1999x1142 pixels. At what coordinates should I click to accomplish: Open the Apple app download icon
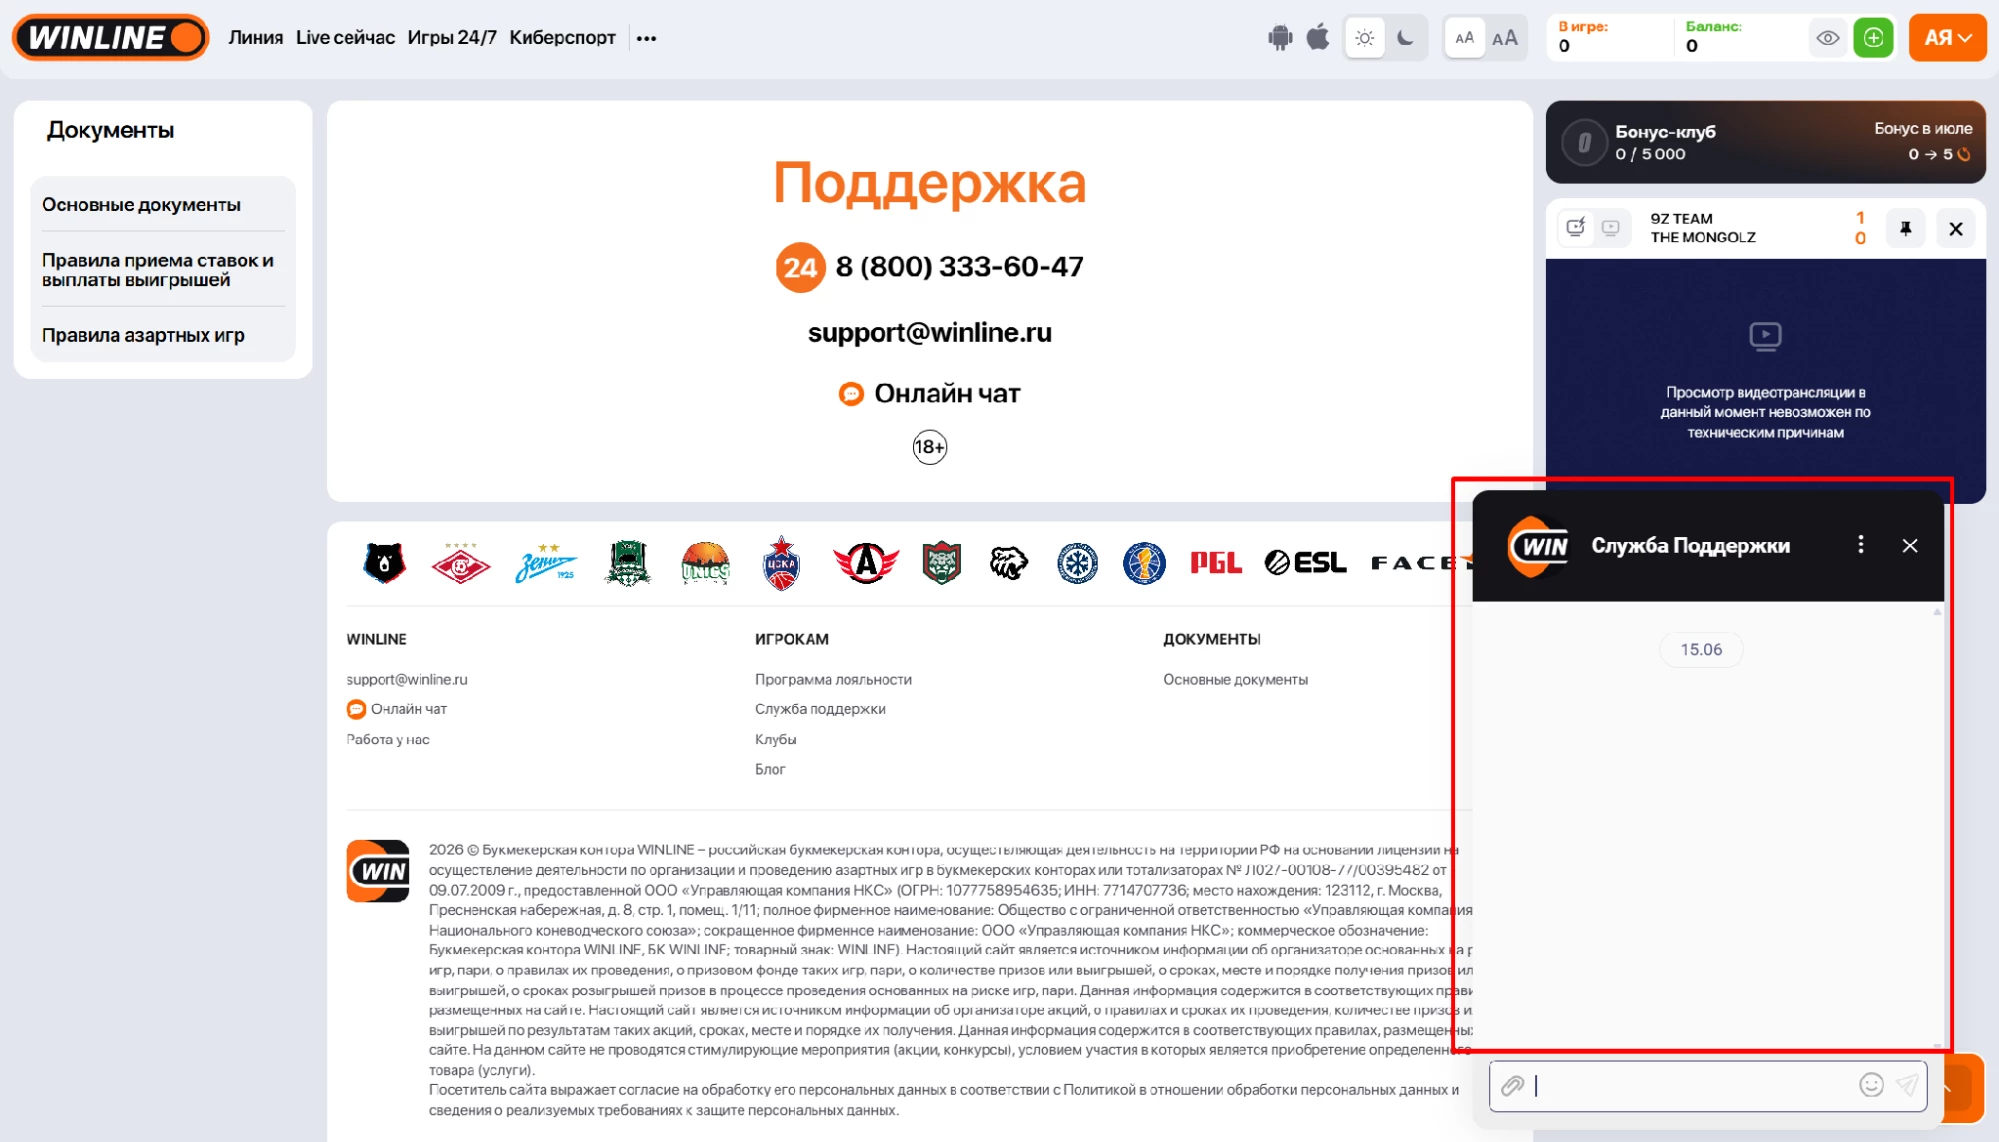click(x=1318, y=38)
